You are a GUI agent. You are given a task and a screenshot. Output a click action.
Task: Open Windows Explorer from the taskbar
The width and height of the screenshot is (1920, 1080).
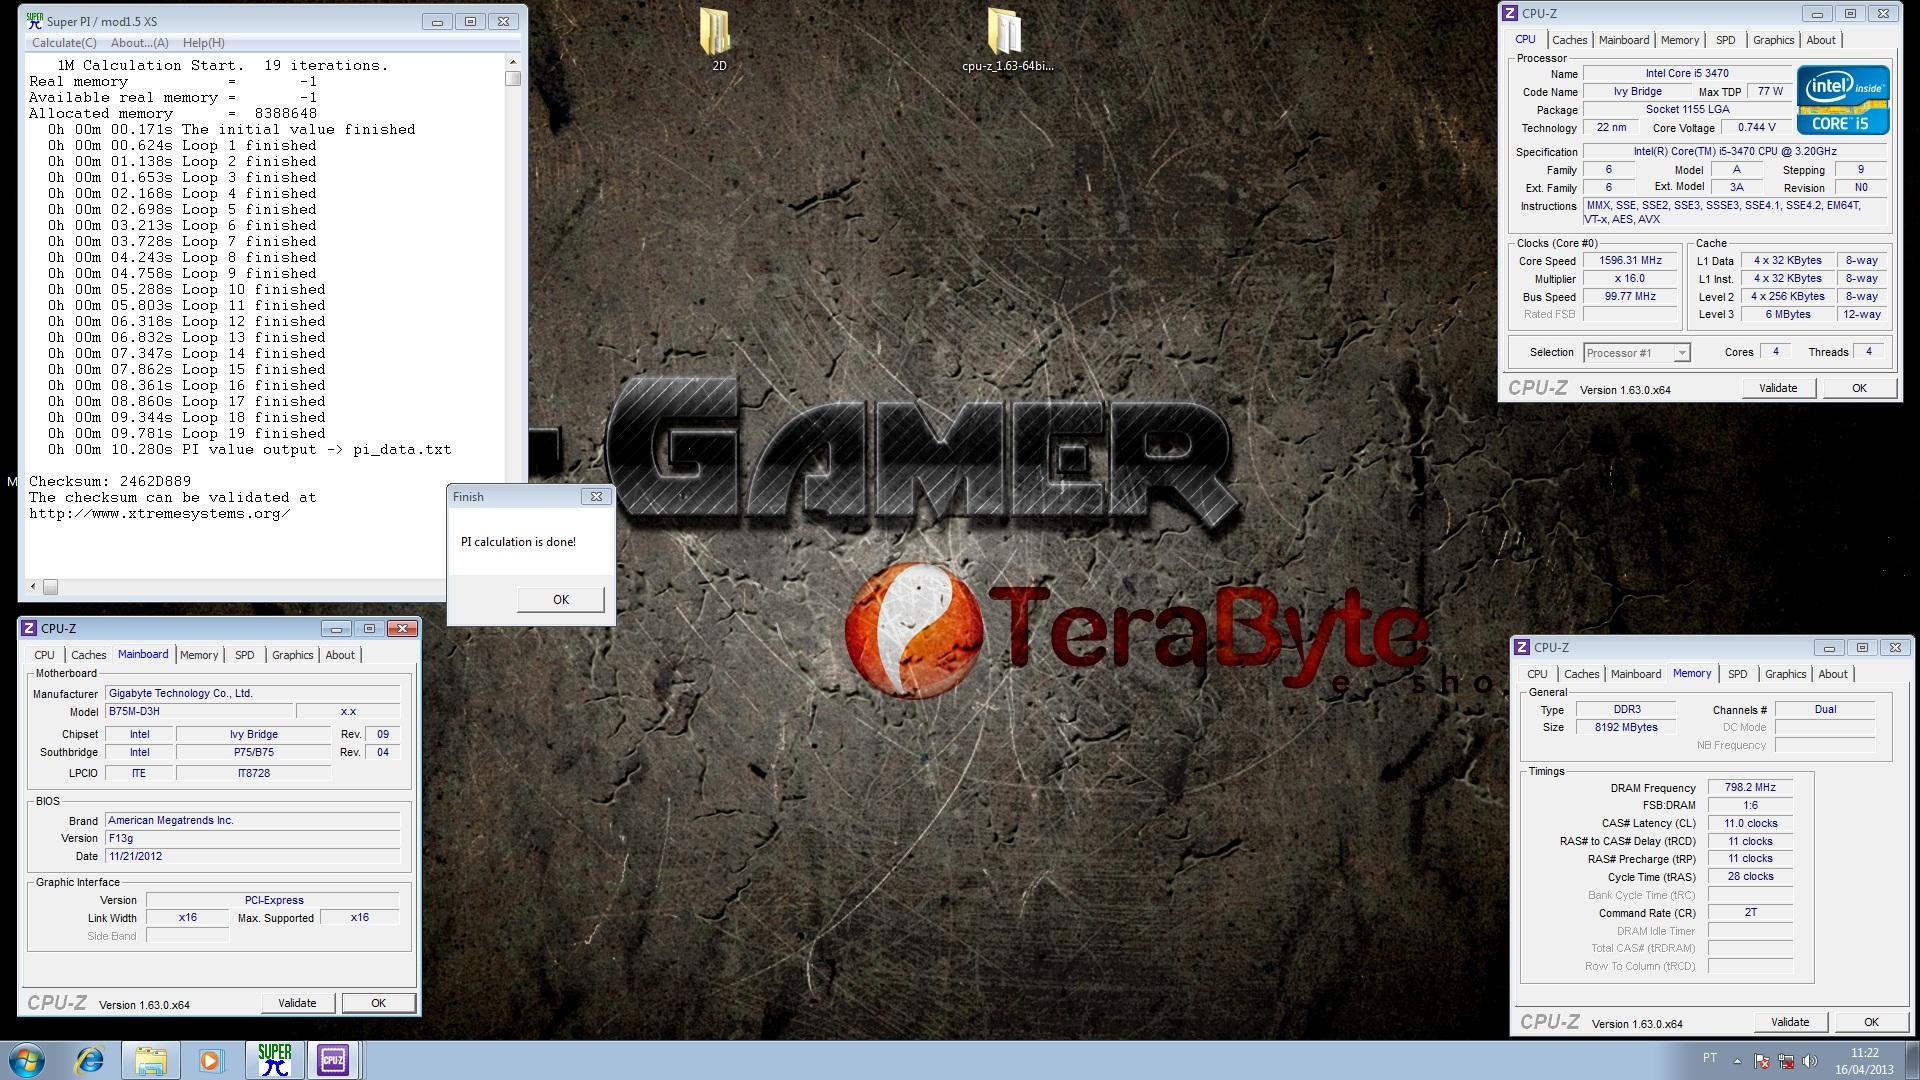coord(150,1060)
